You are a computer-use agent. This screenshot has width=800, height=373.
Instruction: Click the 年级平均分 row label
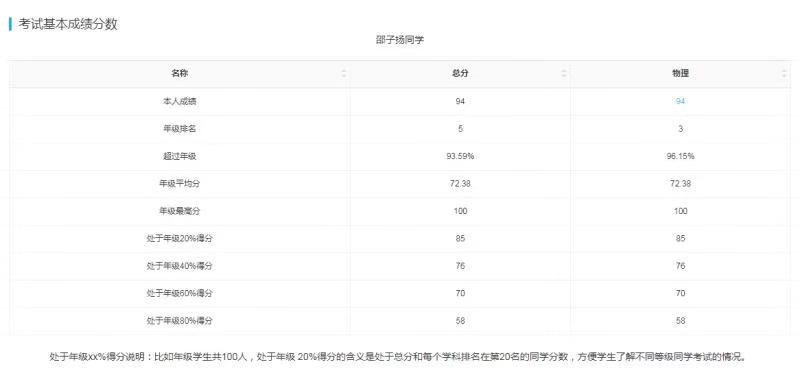point(180,184)
